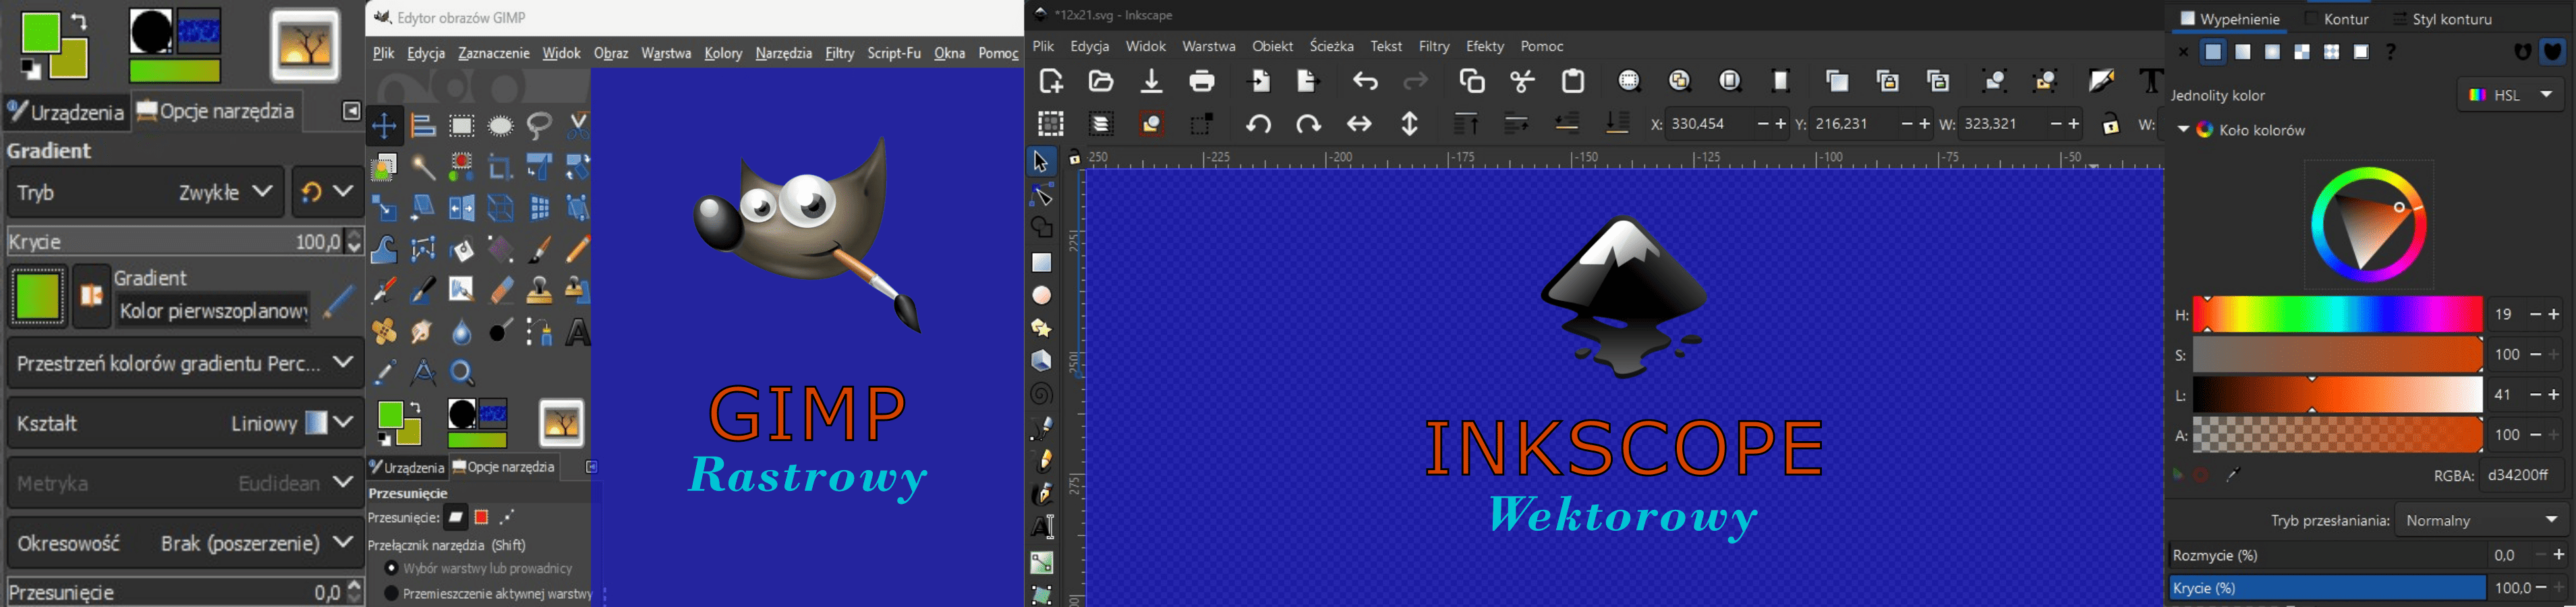
Task: Increase the H hue value with plus
Action: pyautogui.click(x=2553, y=315)
